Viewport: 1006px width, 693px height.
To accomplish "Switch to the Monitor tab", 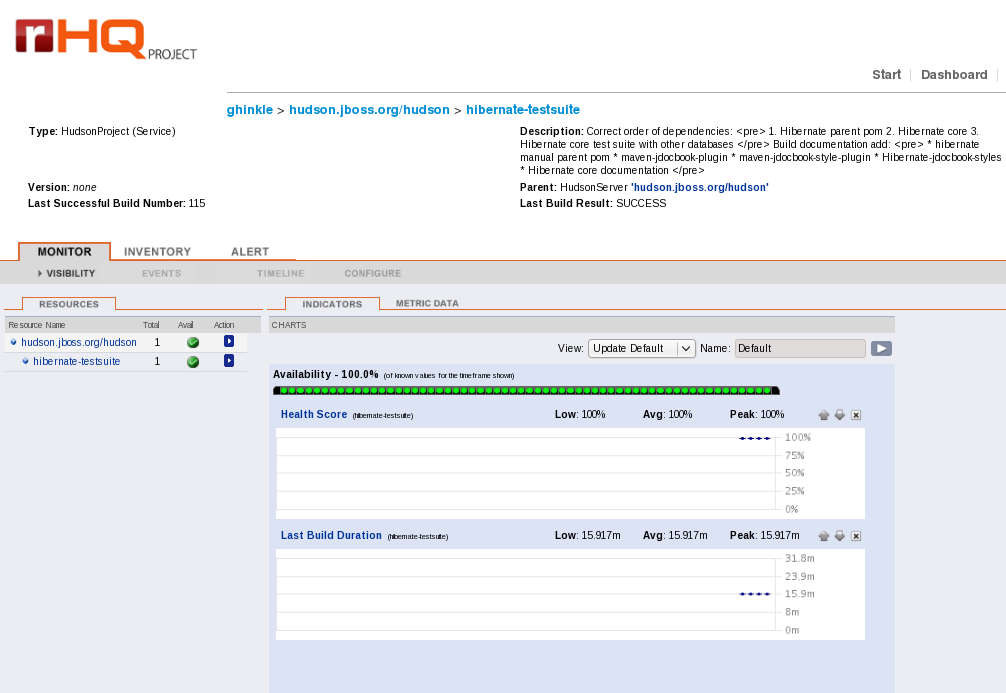I will point(64,252).
